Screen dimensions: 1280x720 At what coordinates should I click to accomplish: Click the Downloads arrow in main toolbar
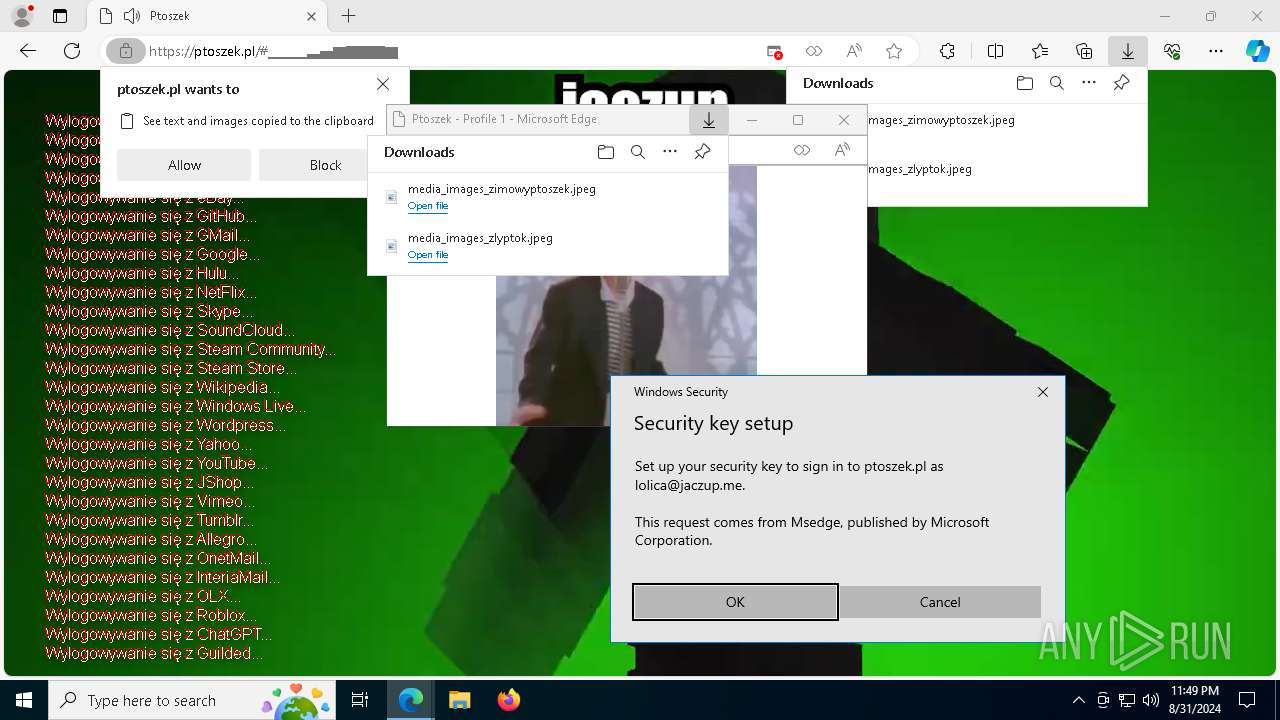[1127, 51]
